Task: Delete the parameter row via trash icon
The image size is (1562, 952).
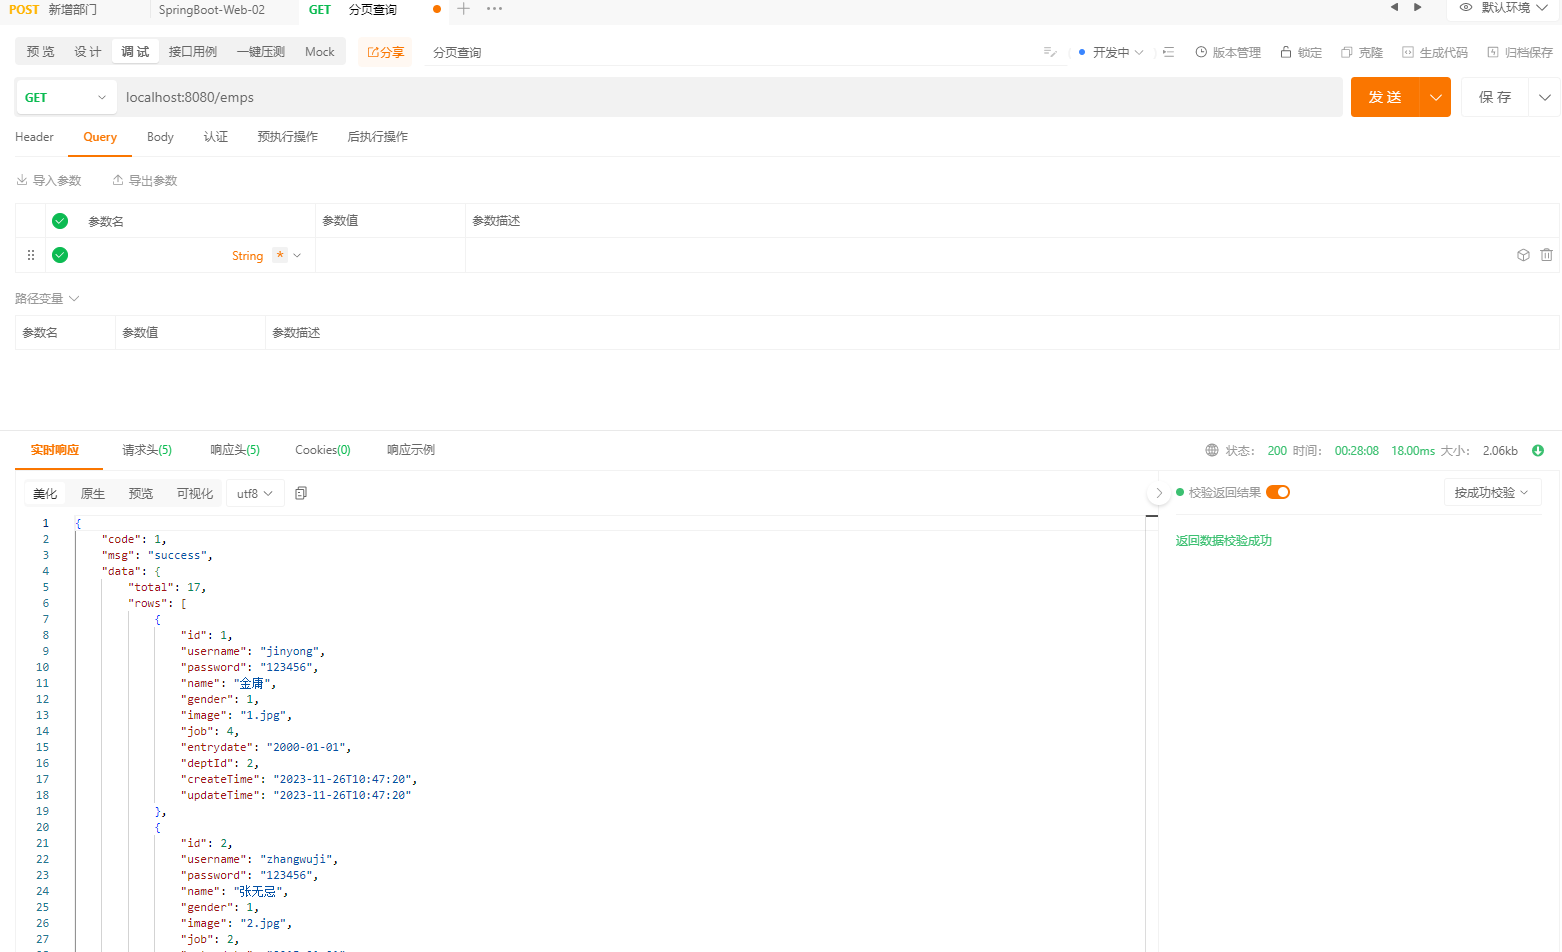Action: tap(1546, 255)
